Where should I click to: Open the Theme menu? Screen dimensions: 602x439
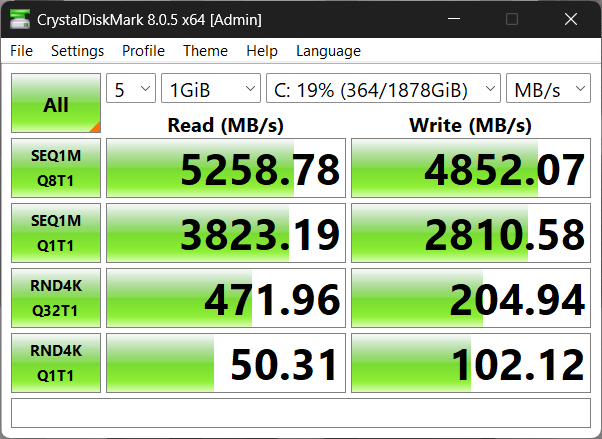[x=205, y=51]
